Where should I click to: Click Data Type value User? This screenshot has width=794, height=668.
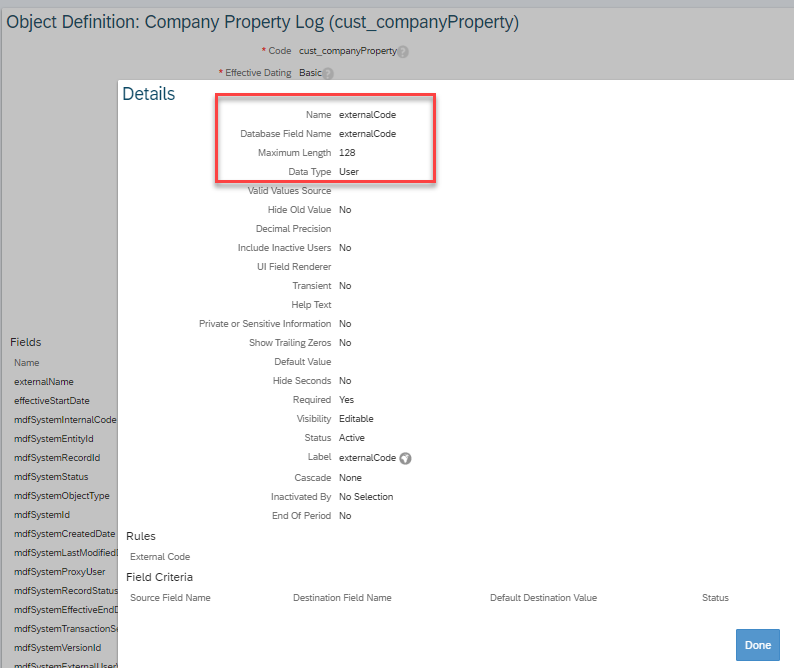point(349,172)
